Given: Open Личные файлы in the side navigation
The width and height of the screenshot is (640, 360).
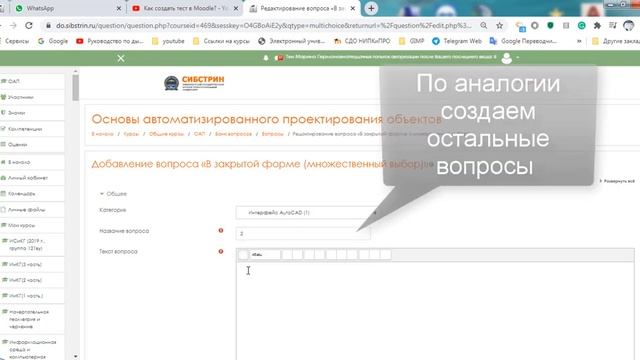Looking at the screenshot, I should pyautogui.click(x=32, y=210).
